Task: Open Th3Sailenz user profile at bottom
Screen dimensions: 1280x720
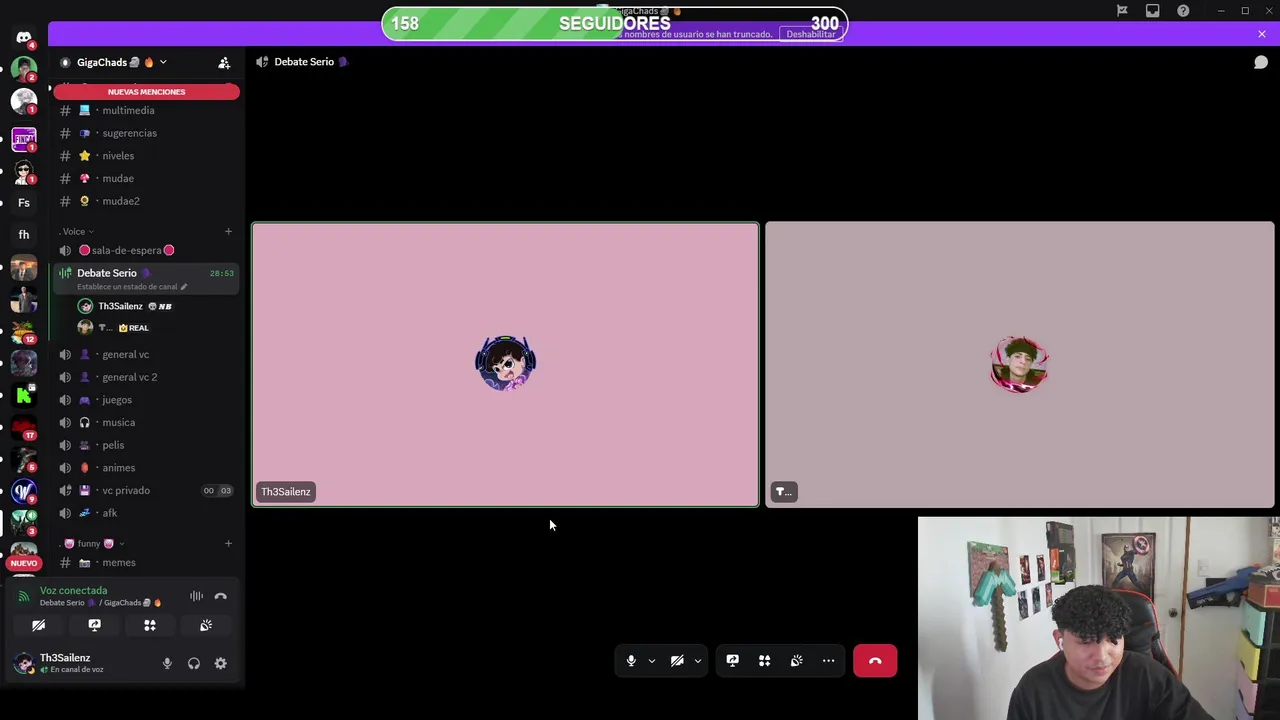Action: [x=80, y=663]
